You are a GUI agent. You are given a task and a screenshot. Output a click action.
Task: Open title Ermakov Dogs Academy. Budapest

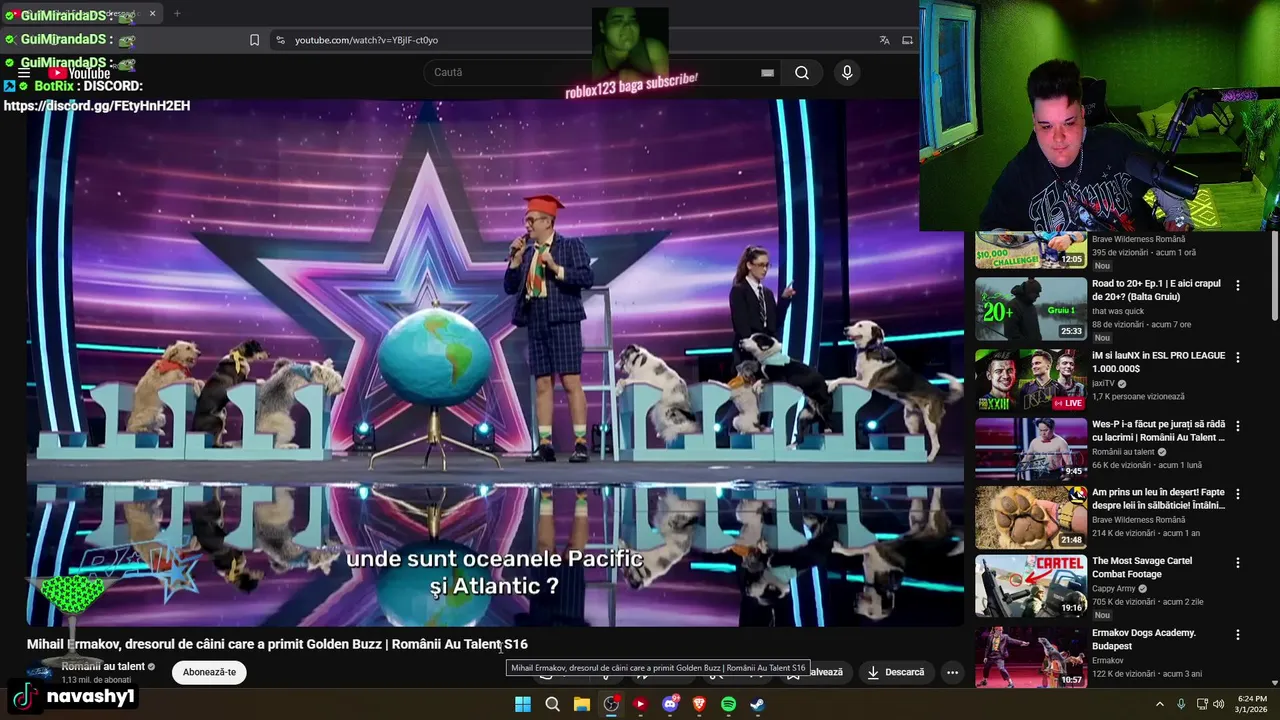click(x=1144, y=639)
